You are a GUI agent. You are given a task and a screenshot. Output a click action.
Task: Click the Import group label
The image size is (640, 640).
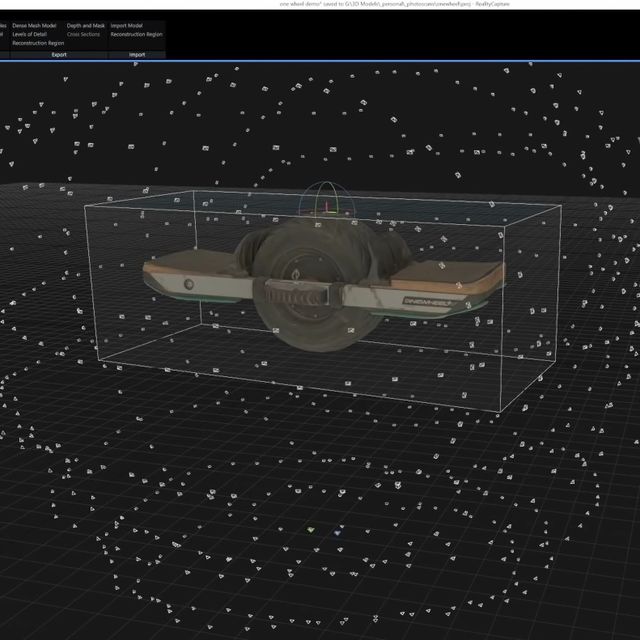[137, 55]
